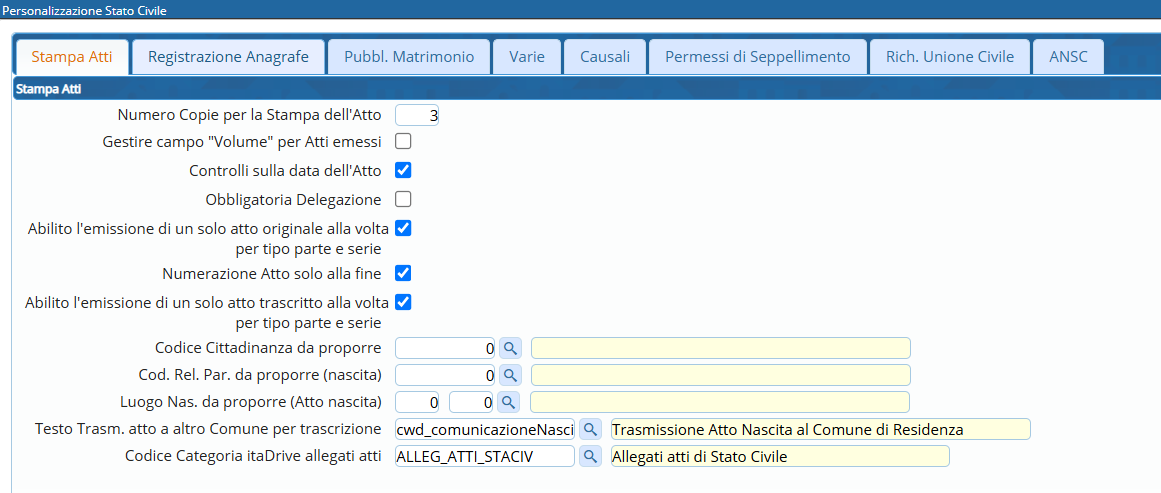Click the Numero Copie input field
The width and height of the screenshot is (1161, 493).
pyautogui.click(x=417, y=116)
